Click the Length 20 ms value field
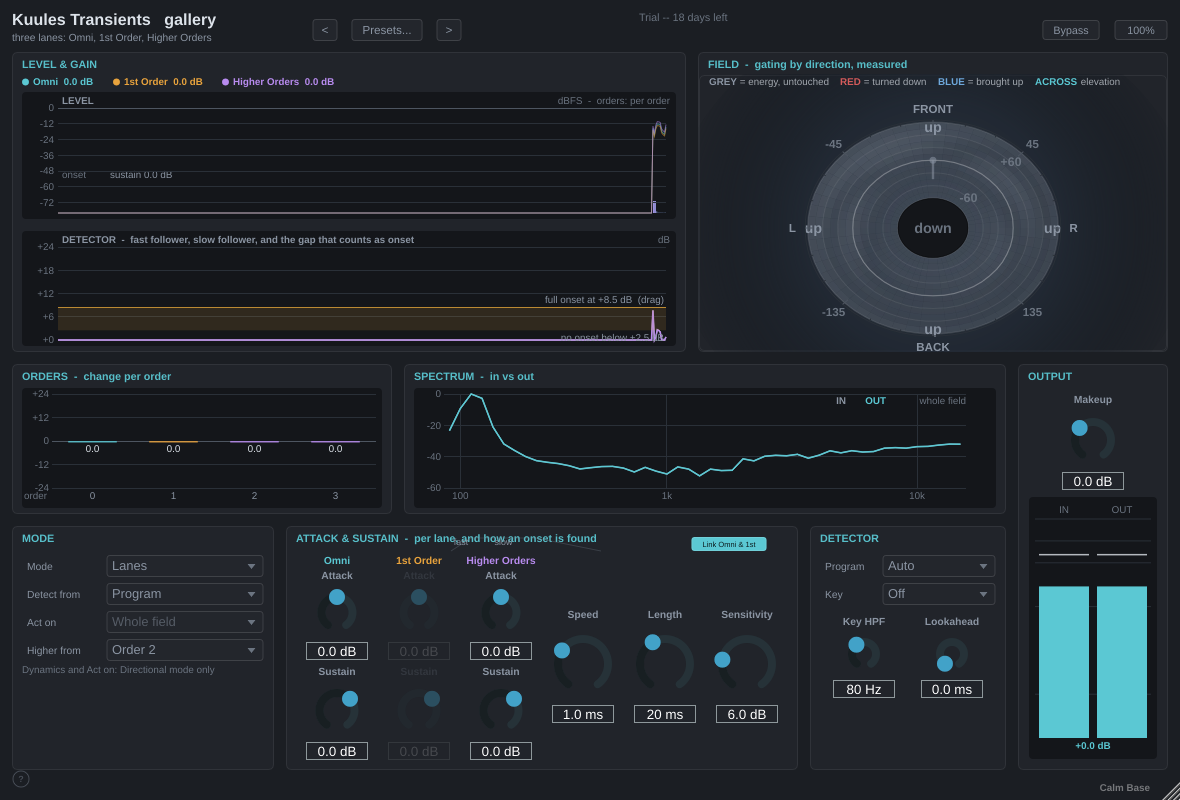The width and height of the screenshot is (1180, 800). click(x=665, y=714)
